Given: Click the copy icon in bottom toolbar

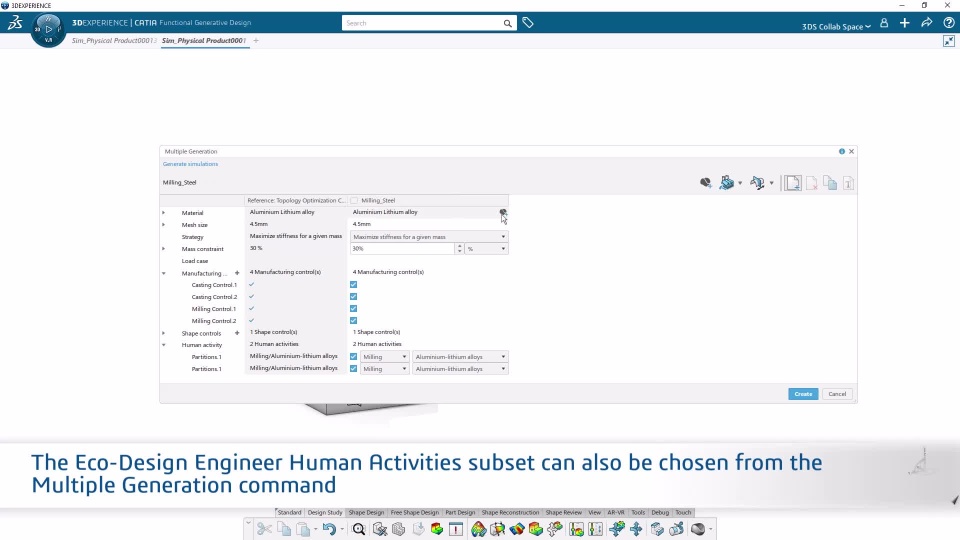Looking at the screenshot, I should coord(283,529).
